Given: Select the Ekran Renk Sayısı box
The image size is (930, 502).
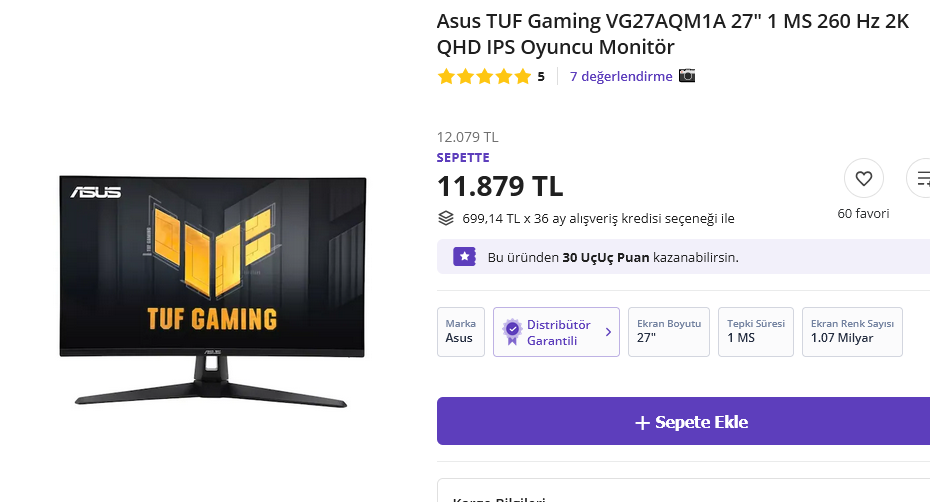Looking at the screenshot, I should (852, 332).
